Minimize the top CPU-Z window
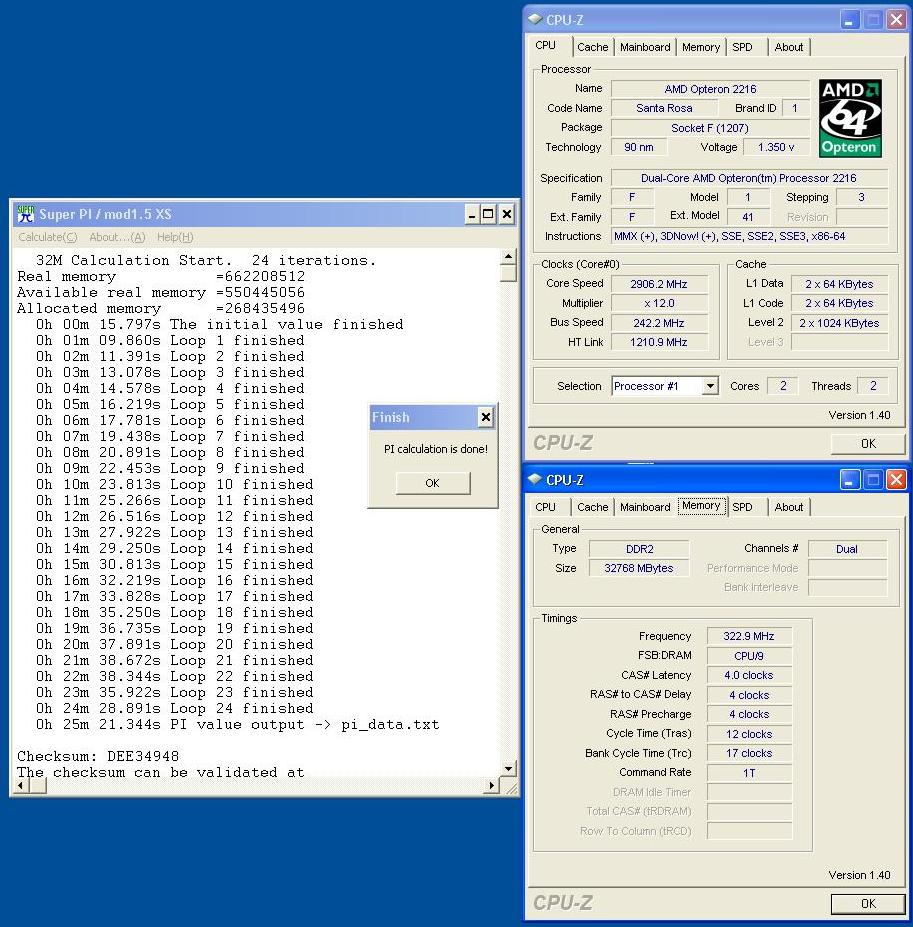 tap(849, 20)
